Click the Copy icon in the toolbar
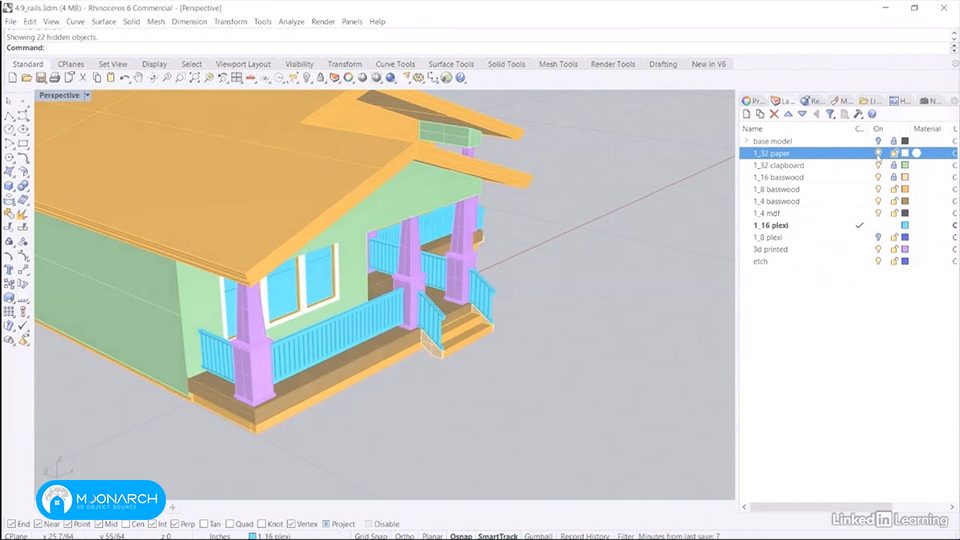 click(x=97, y=78)
